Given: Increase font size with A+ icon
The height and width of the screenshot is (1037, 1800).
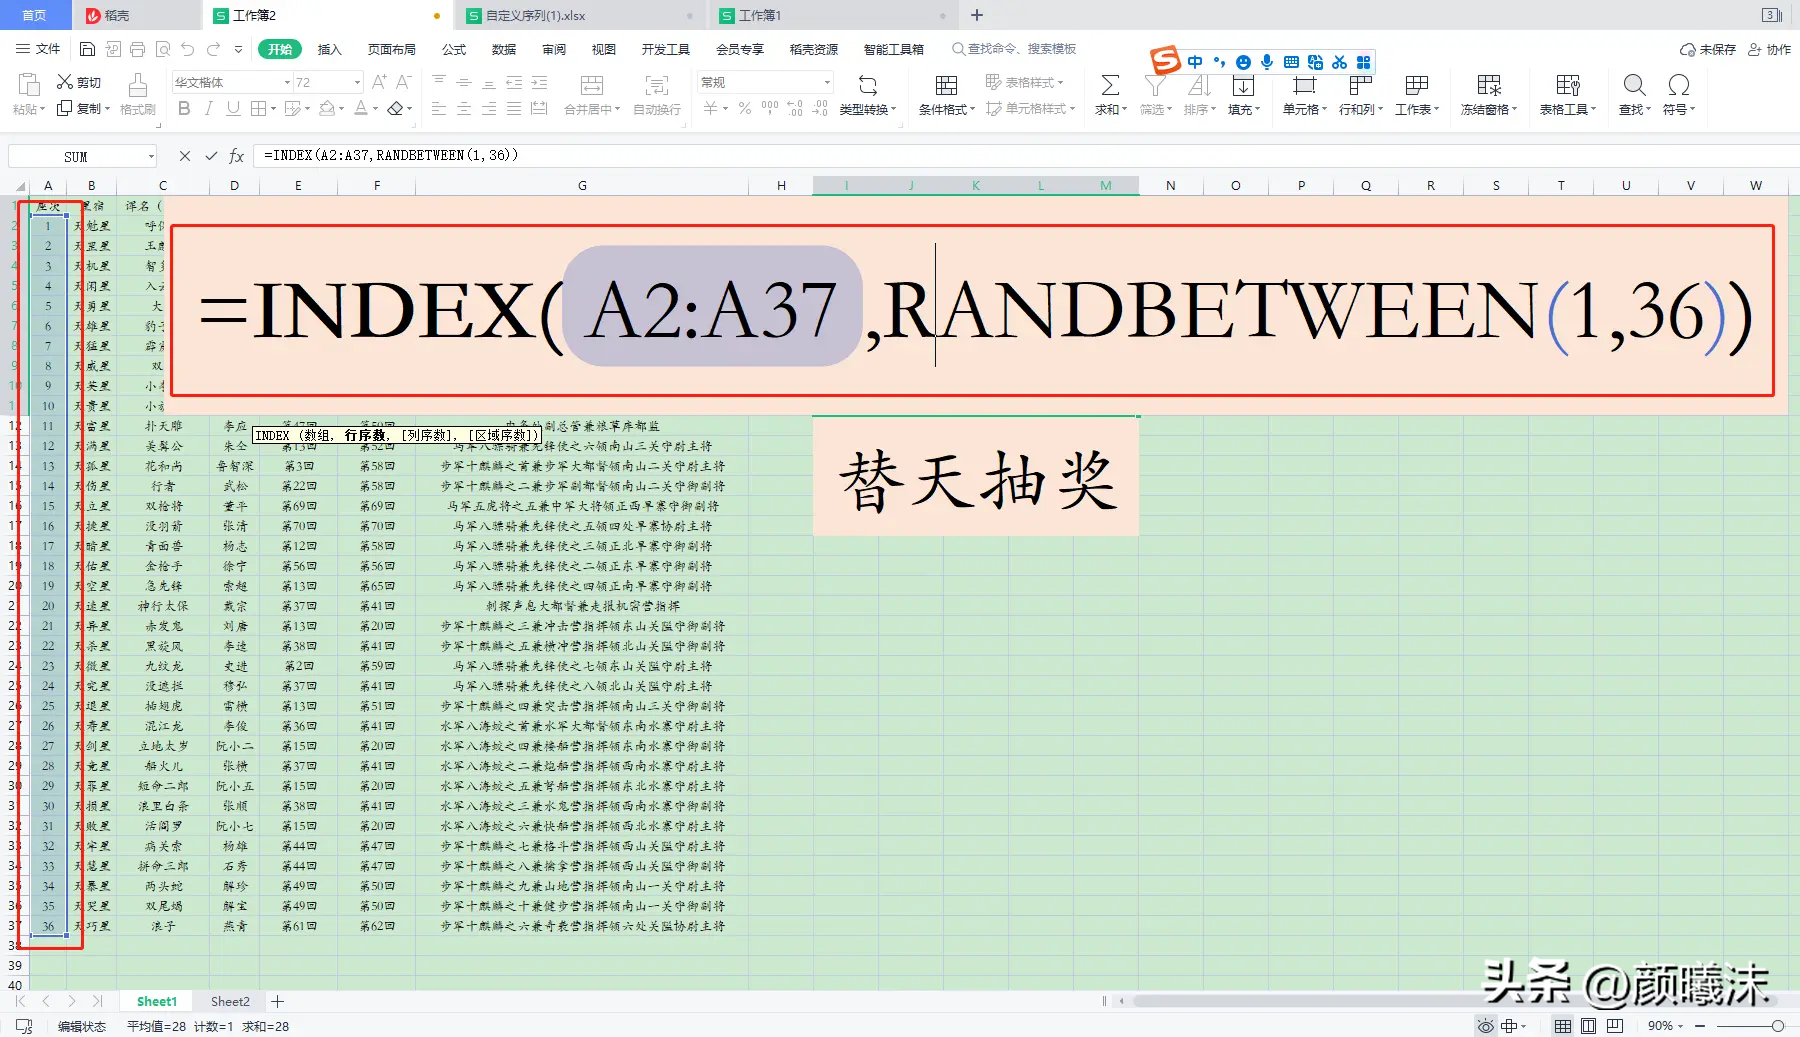Looking at the screenshot, I should tap(379, 82).
